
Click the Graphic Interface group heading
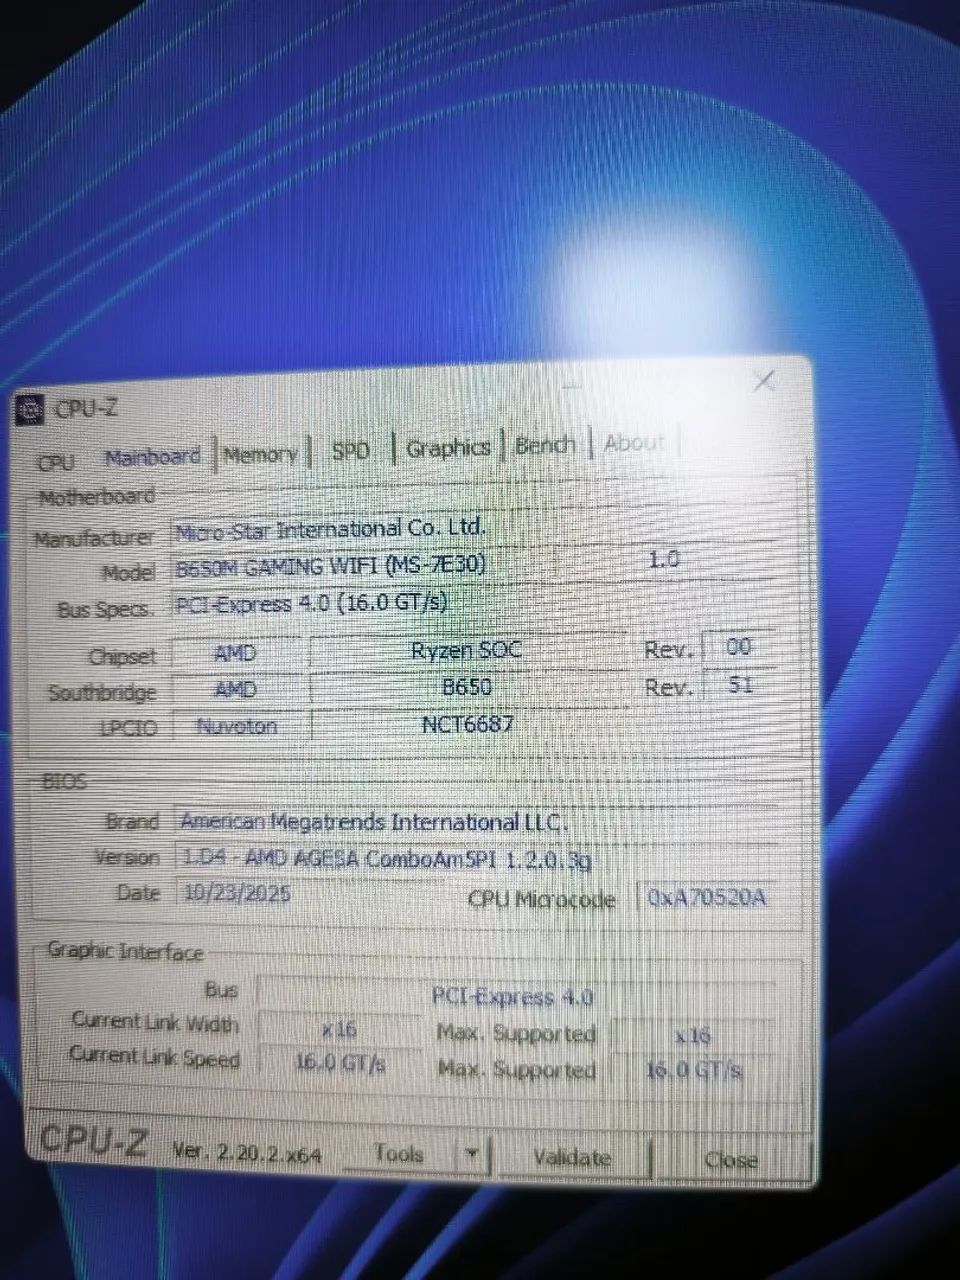point(125,951)
